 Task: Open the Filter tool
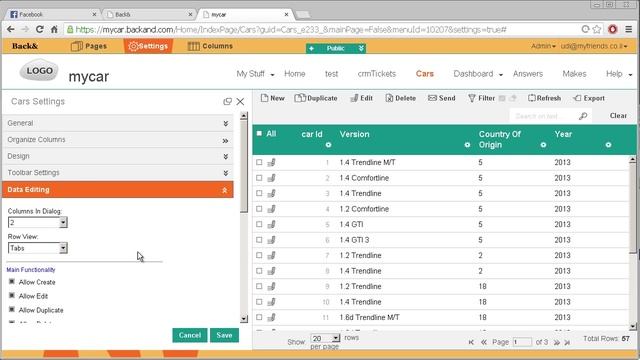coord(481,98)
